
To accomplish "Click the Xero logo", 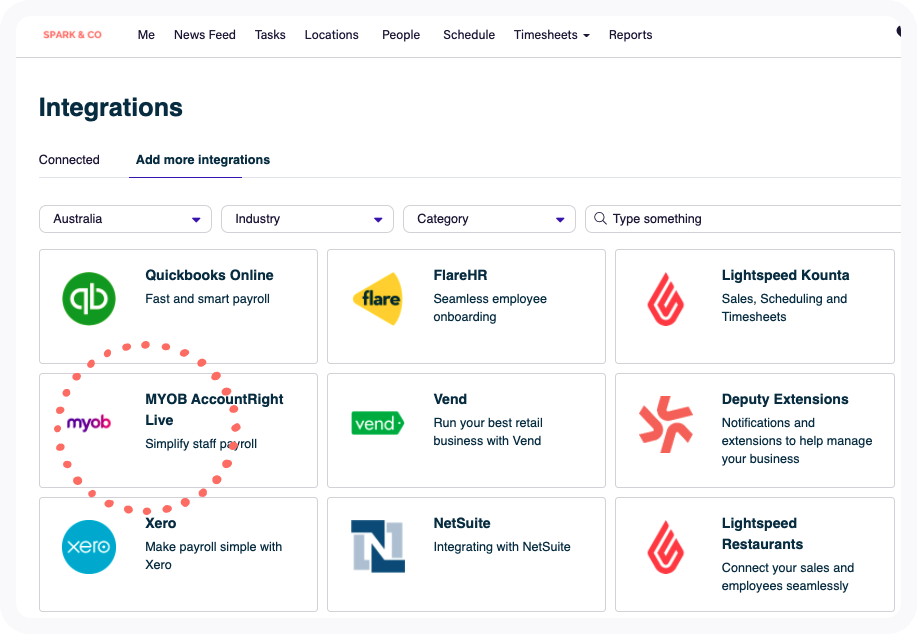I will (89, 546).
